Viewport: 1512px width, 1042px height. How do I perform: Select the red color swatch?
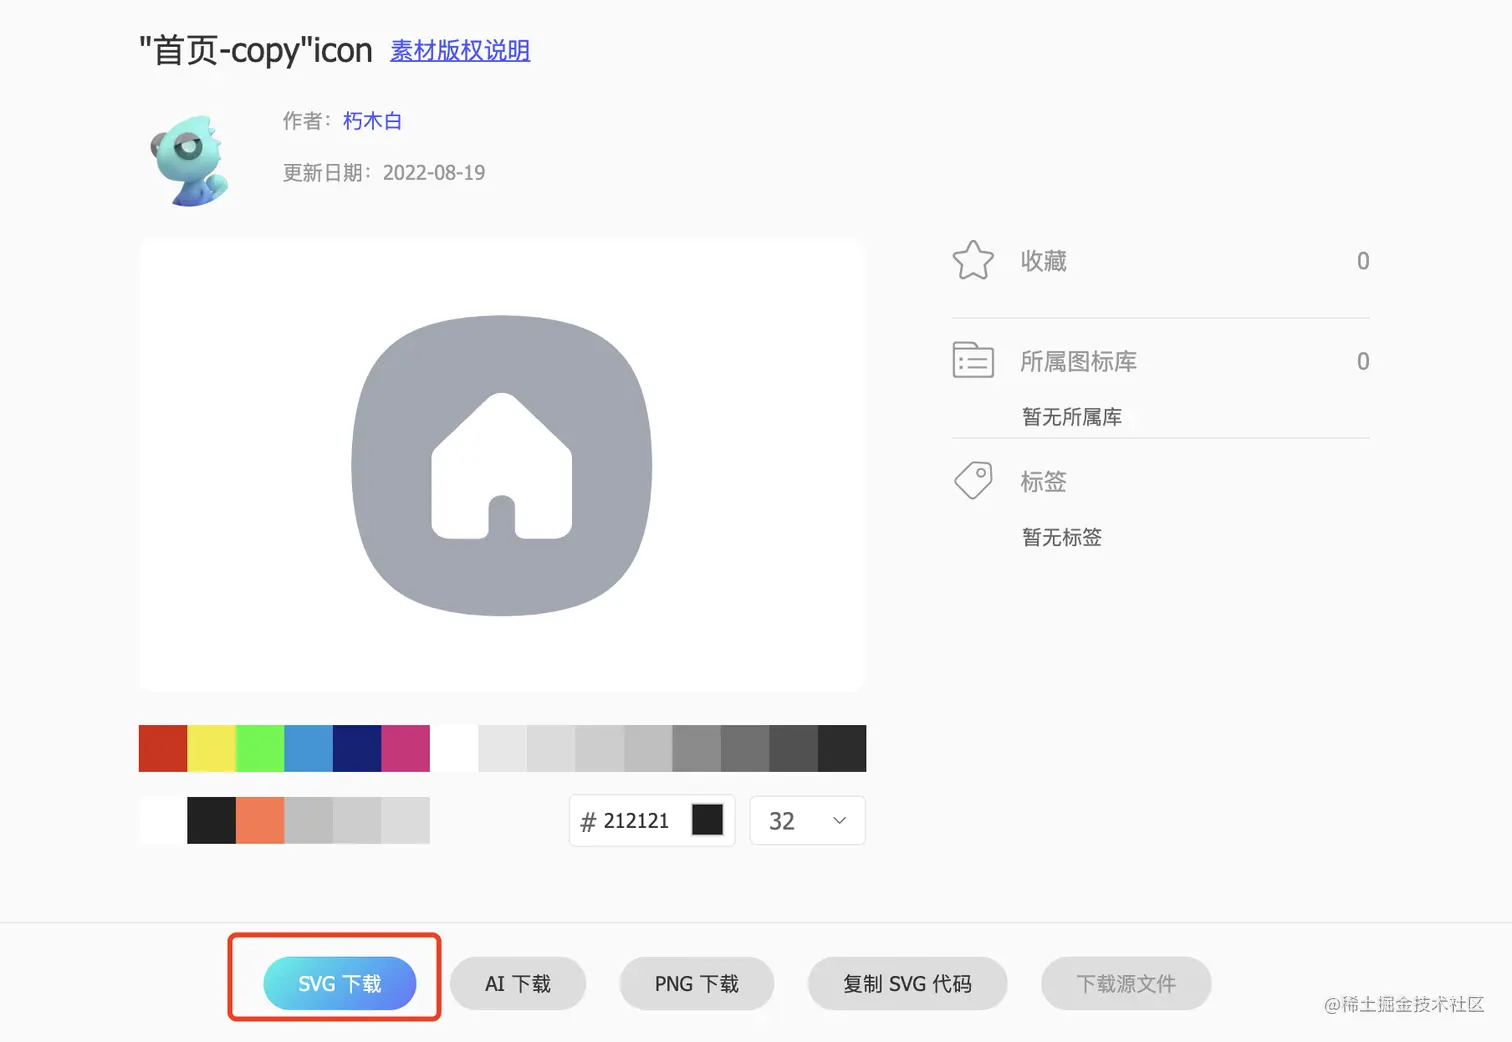click(x=162, y=748)
